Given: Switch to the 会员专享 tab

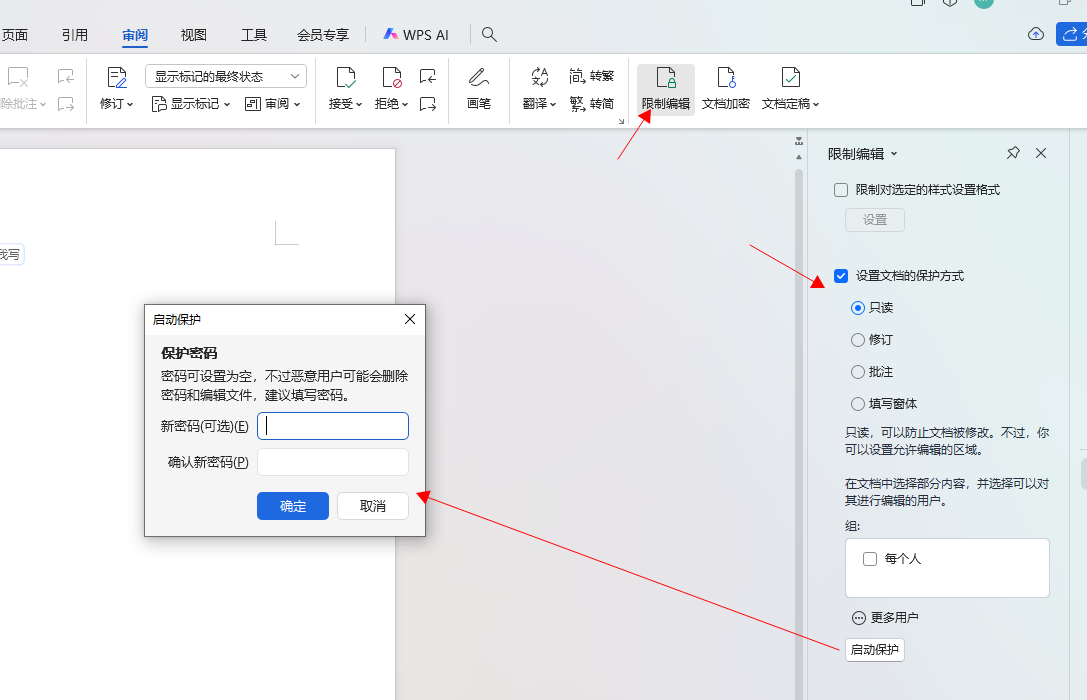Looking at the screenshot, I should click(x=322, y=35).
